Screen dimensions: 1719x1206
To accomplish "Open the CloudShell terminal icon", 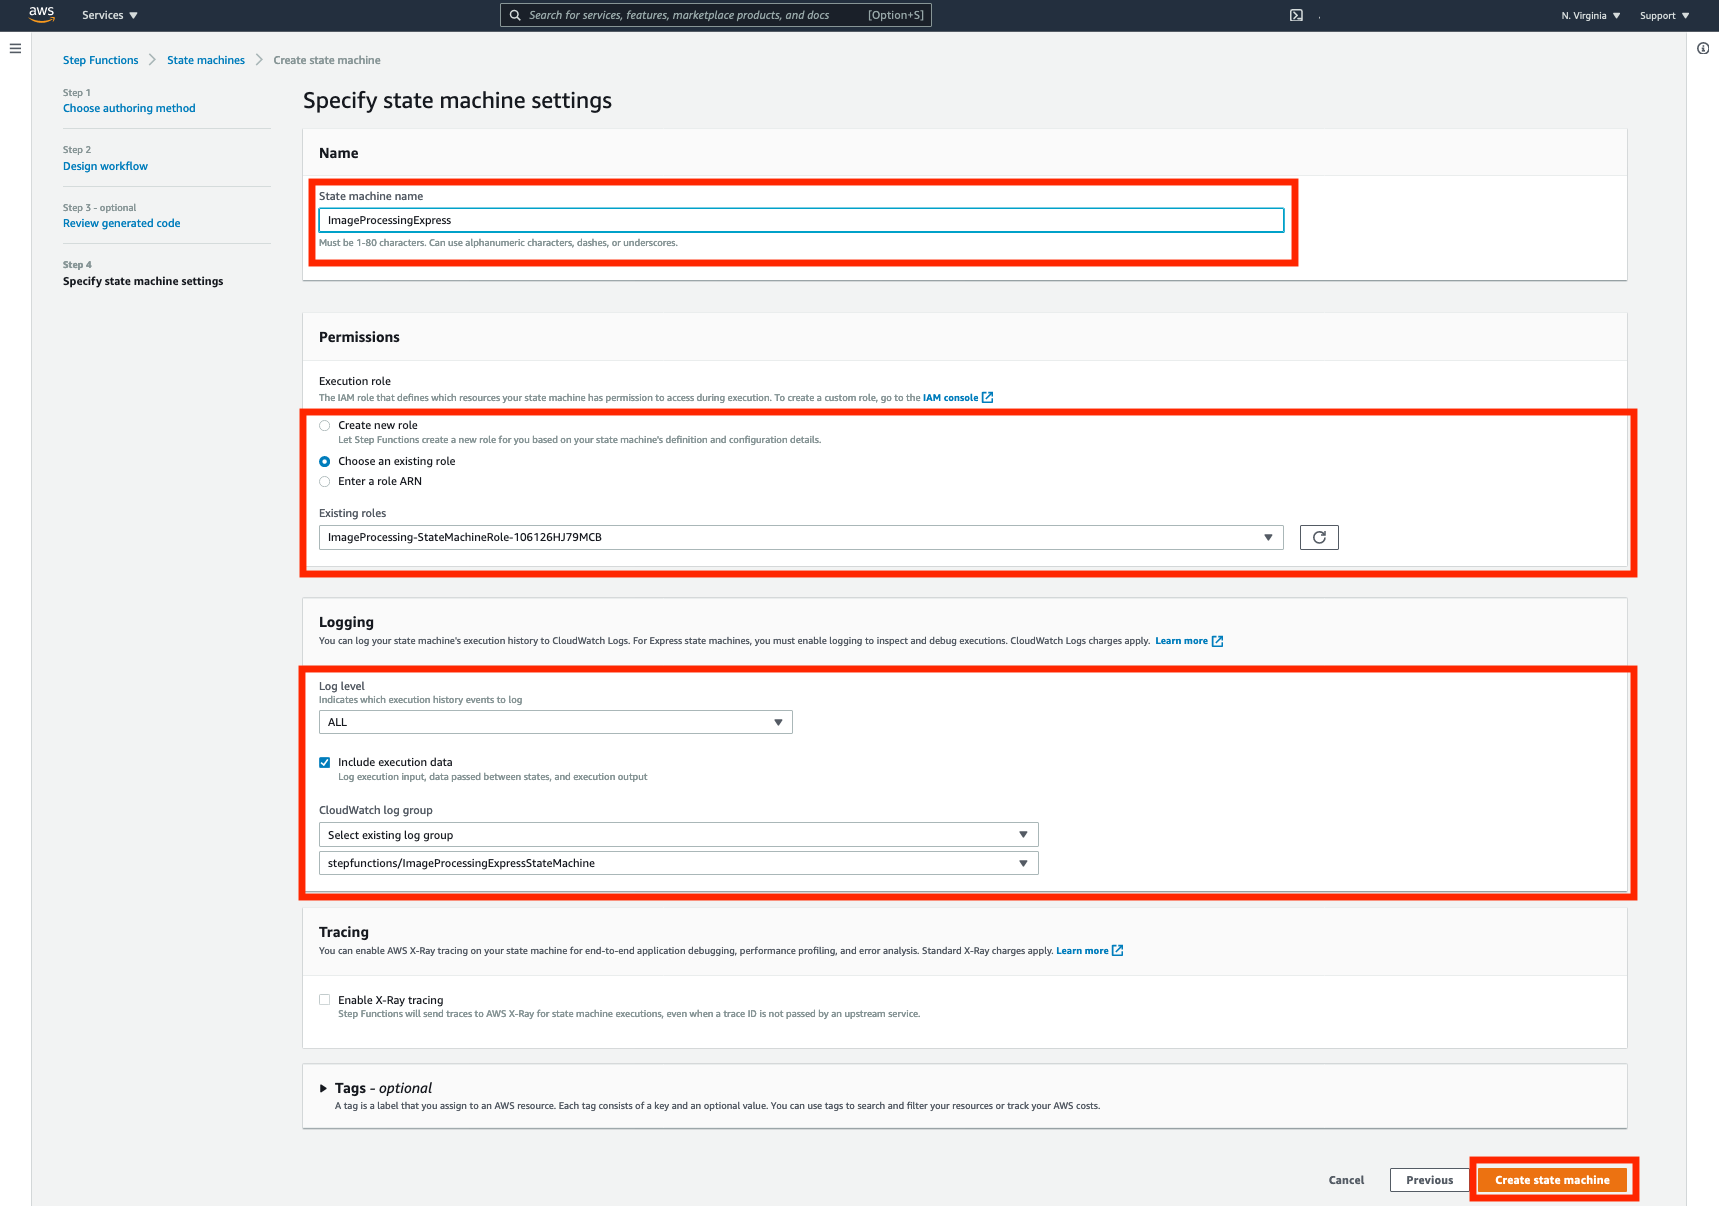I will 1296,15.
